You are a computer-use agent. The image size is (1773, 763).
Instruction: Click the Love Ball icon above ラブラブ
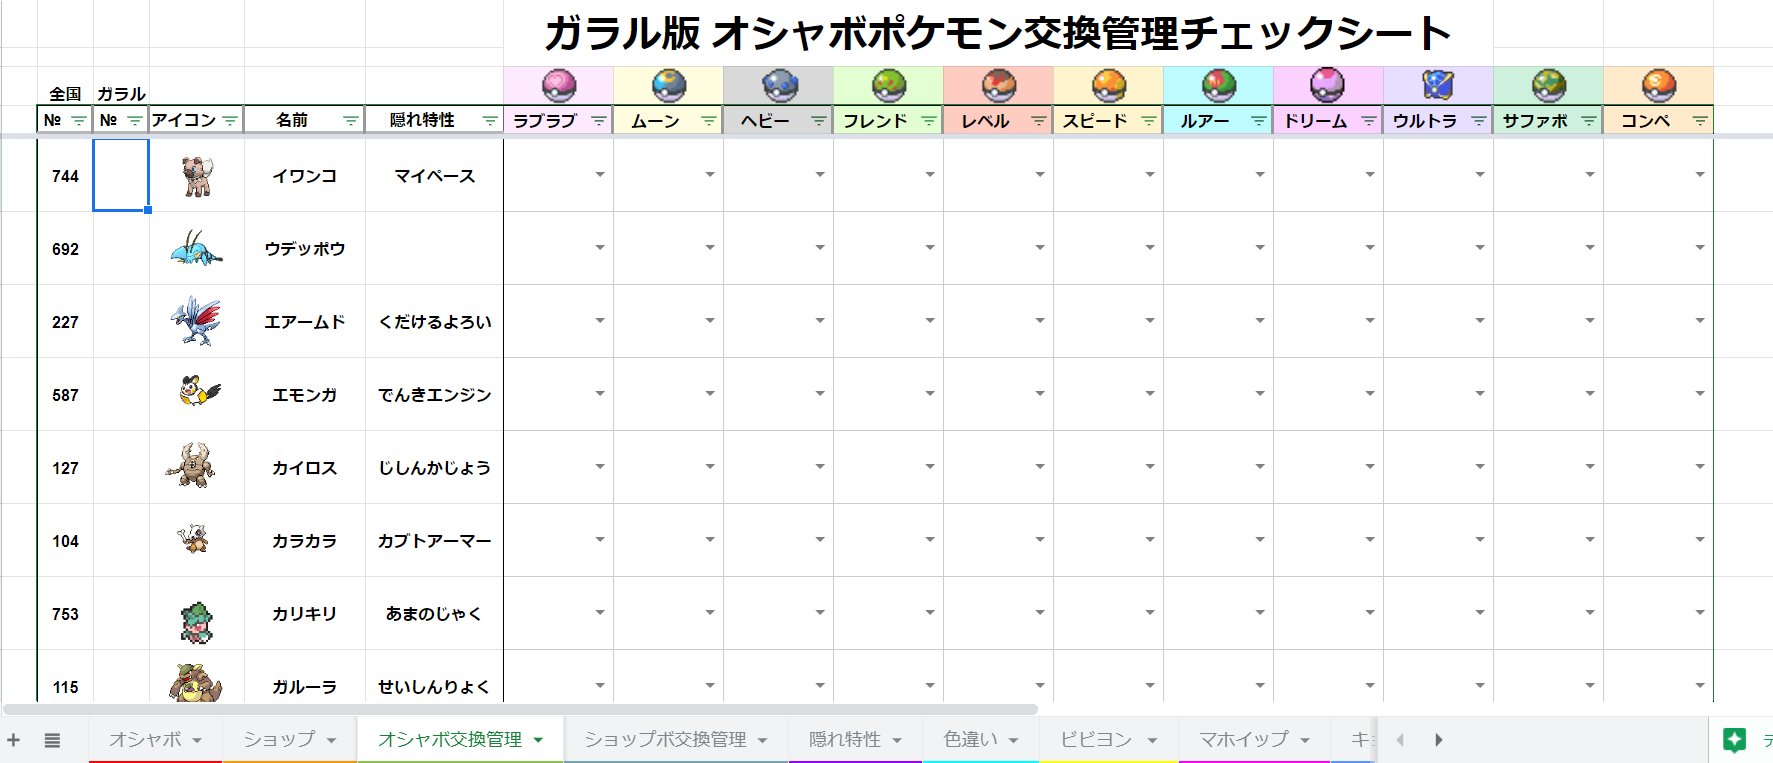coord(559,85)
